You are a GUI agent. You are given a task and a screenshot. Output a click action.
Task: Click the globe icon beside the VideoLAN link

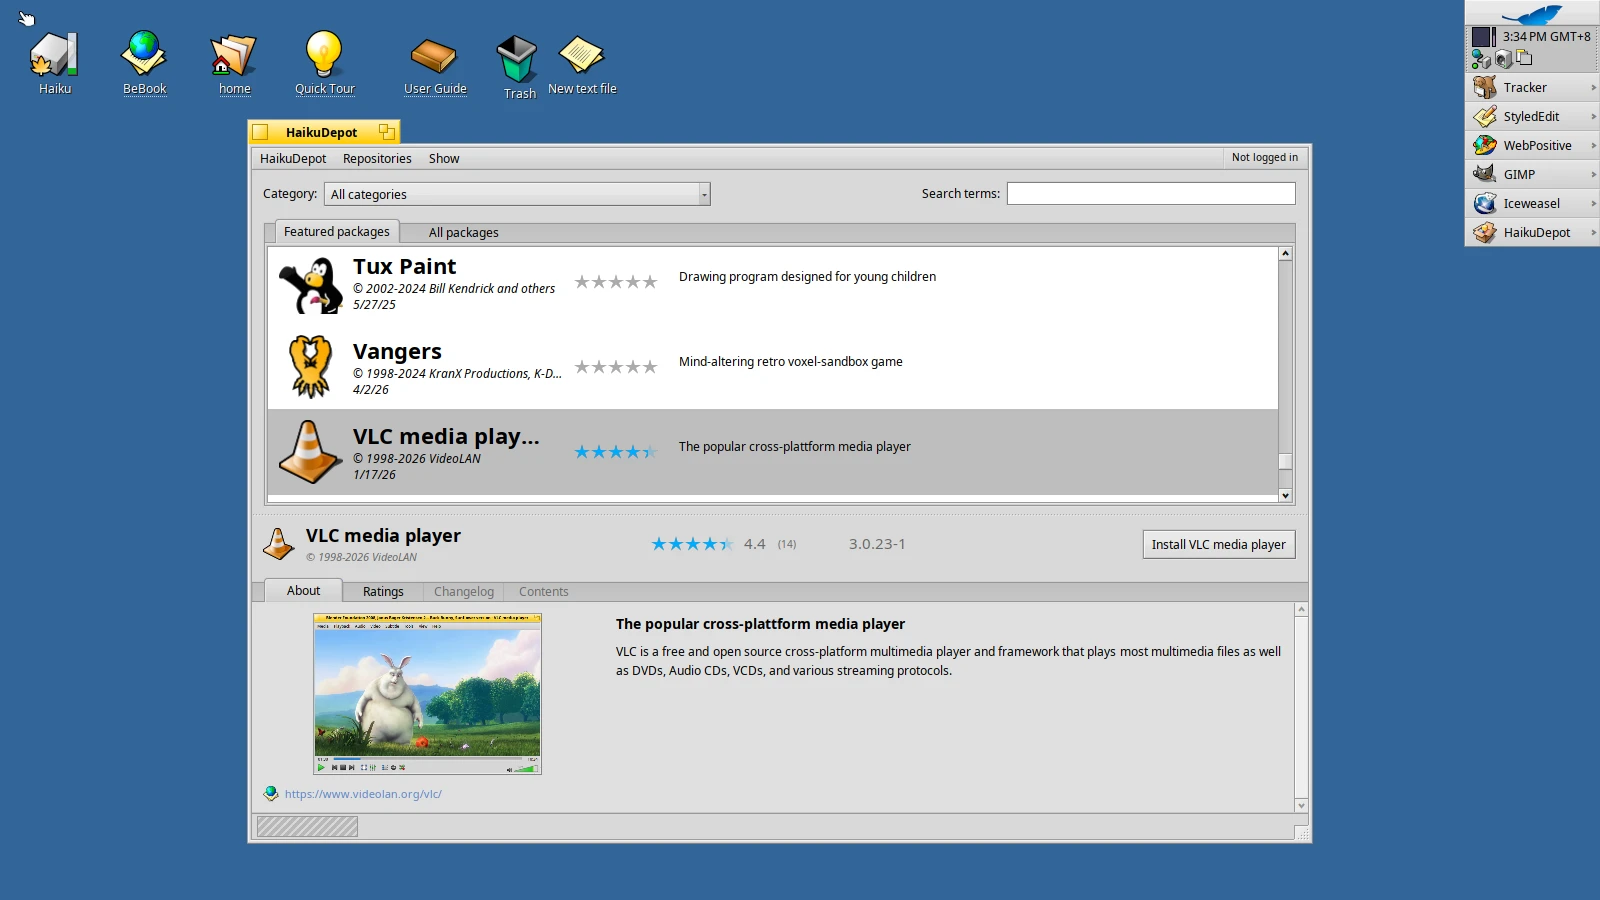click(270, 792)
